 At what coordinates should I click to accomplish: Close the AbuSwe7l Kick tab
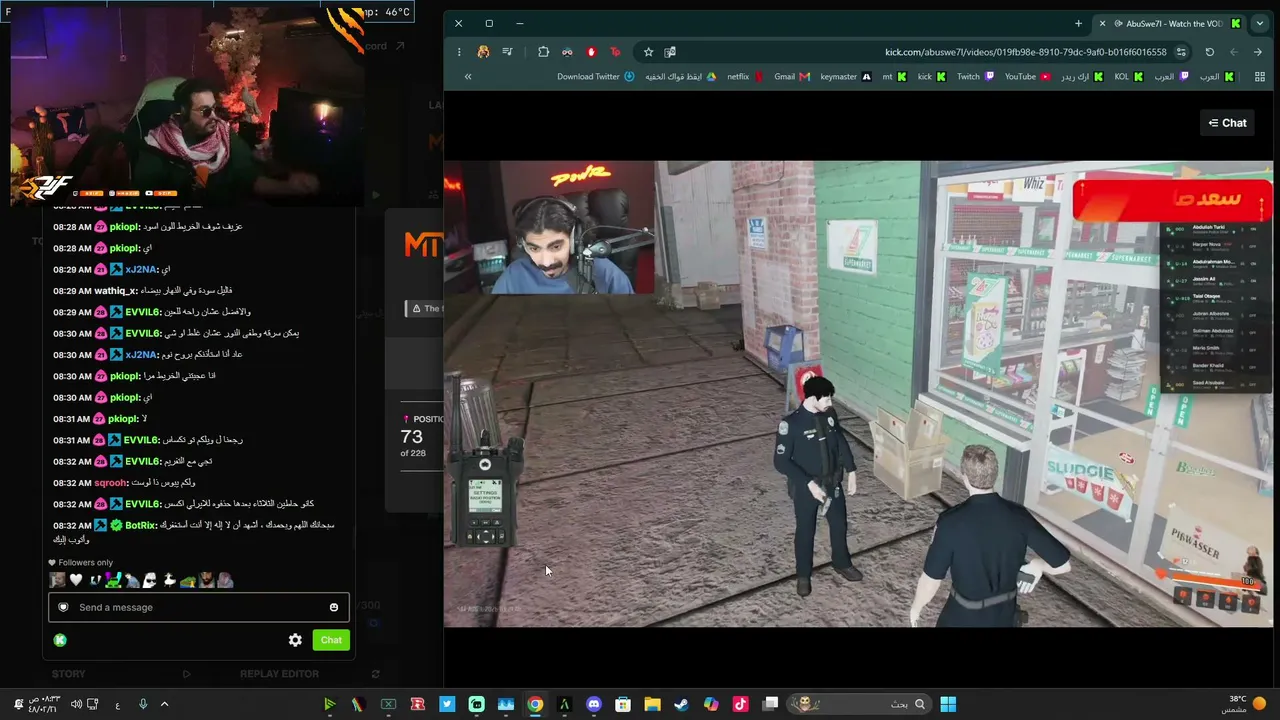(x=1102, y=23)
